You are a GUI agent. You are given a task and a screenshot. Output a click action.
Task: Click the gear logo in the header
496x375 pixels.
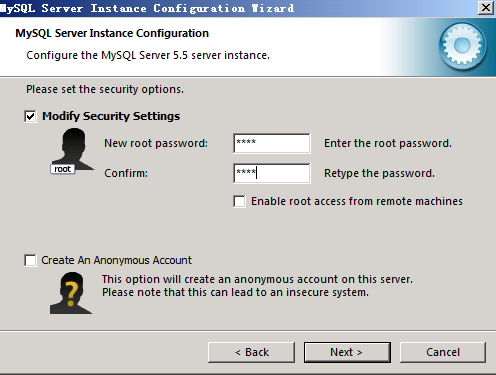pos(462,46)
